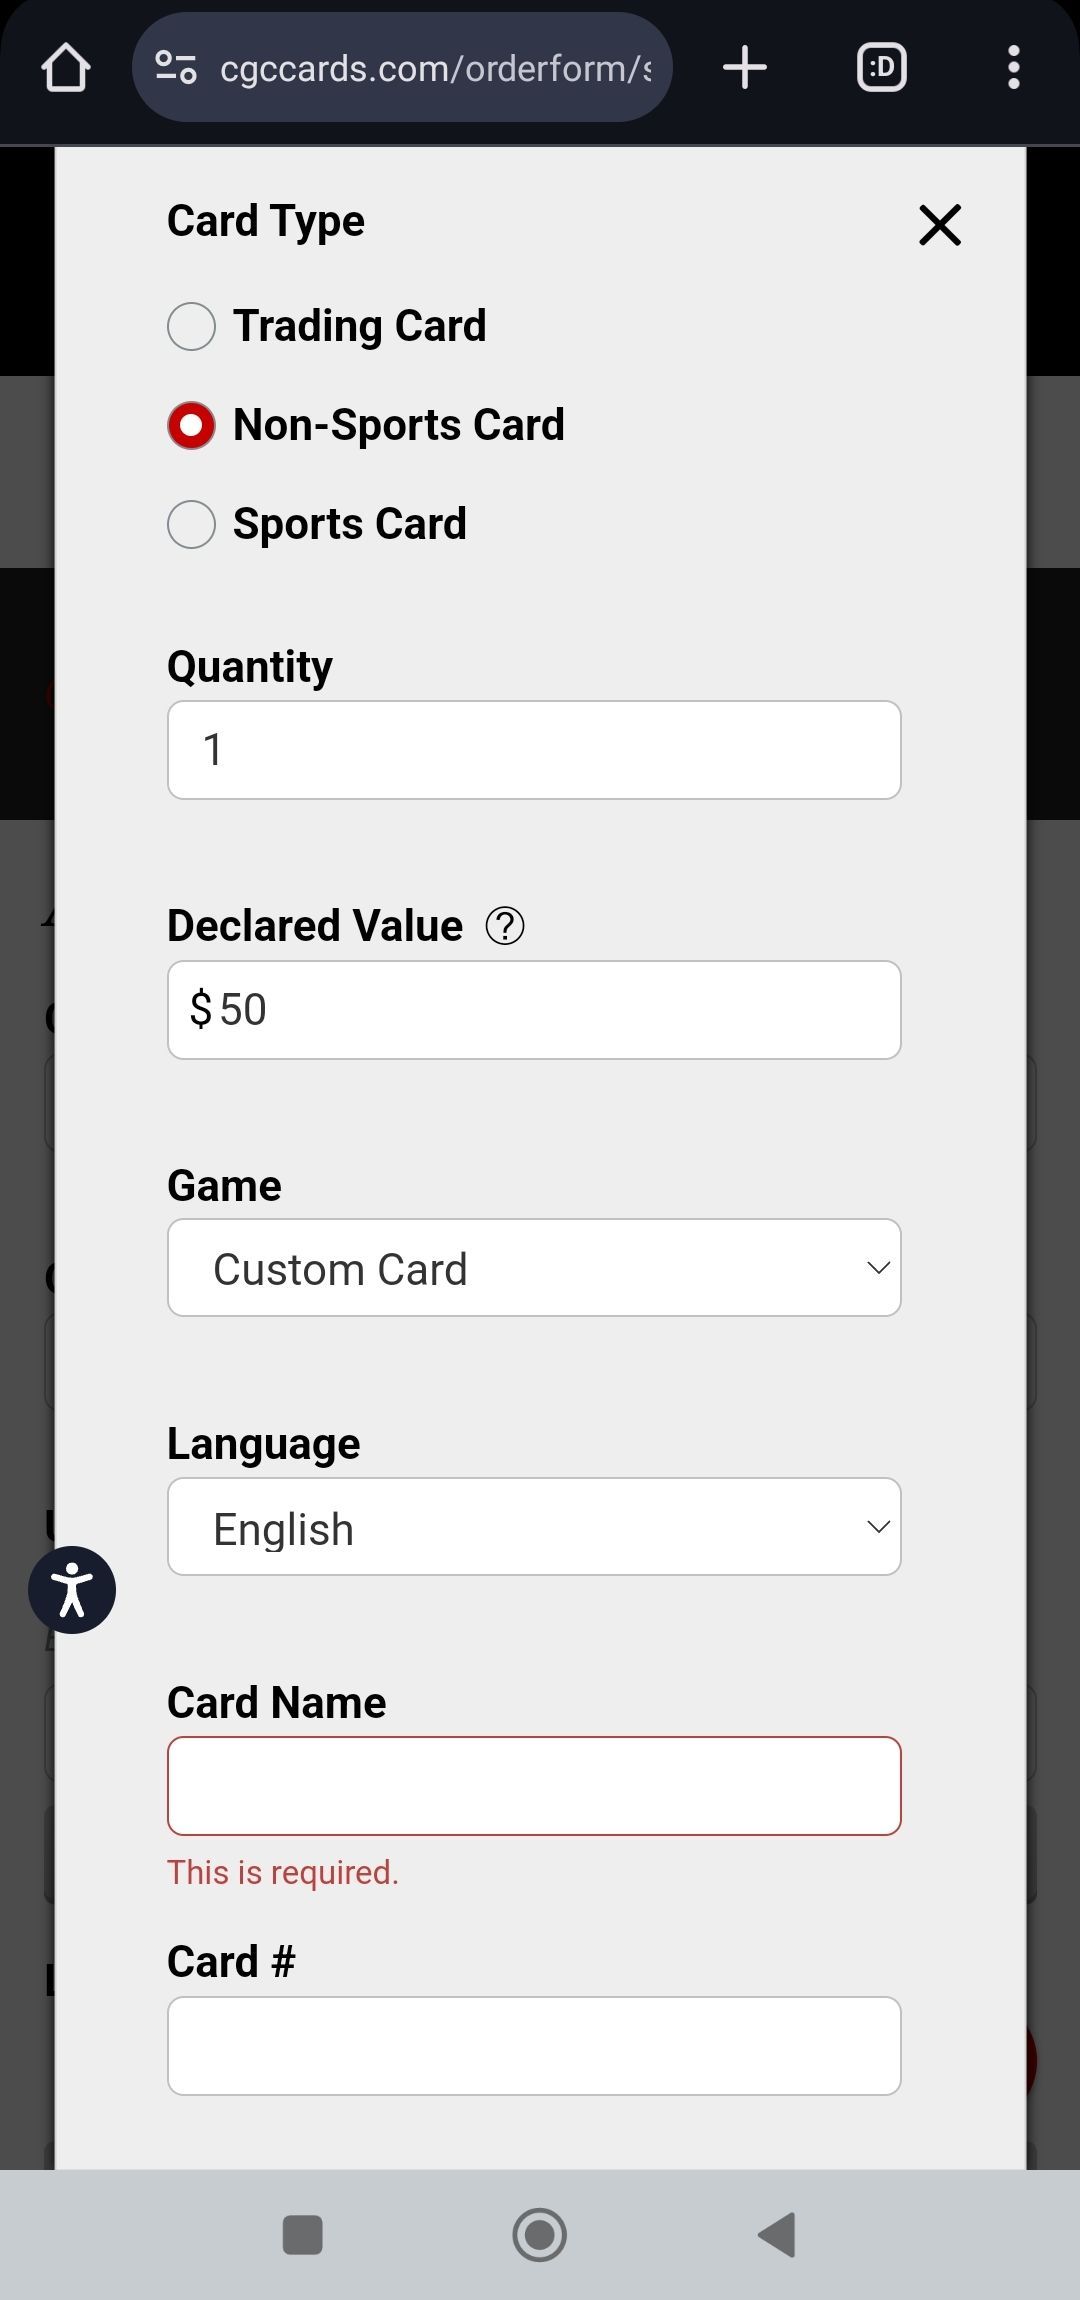Click the accessibility widget icon
The height and width of the screenshot is (2300, 1080).
pos(72,1590)
